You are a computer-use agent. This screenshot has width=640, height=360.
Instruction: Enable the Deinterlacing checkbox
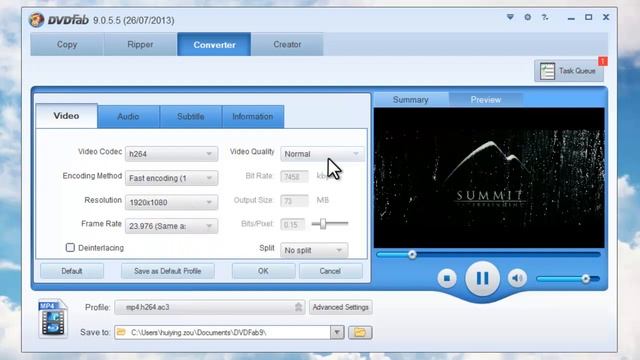click(70, 248)
